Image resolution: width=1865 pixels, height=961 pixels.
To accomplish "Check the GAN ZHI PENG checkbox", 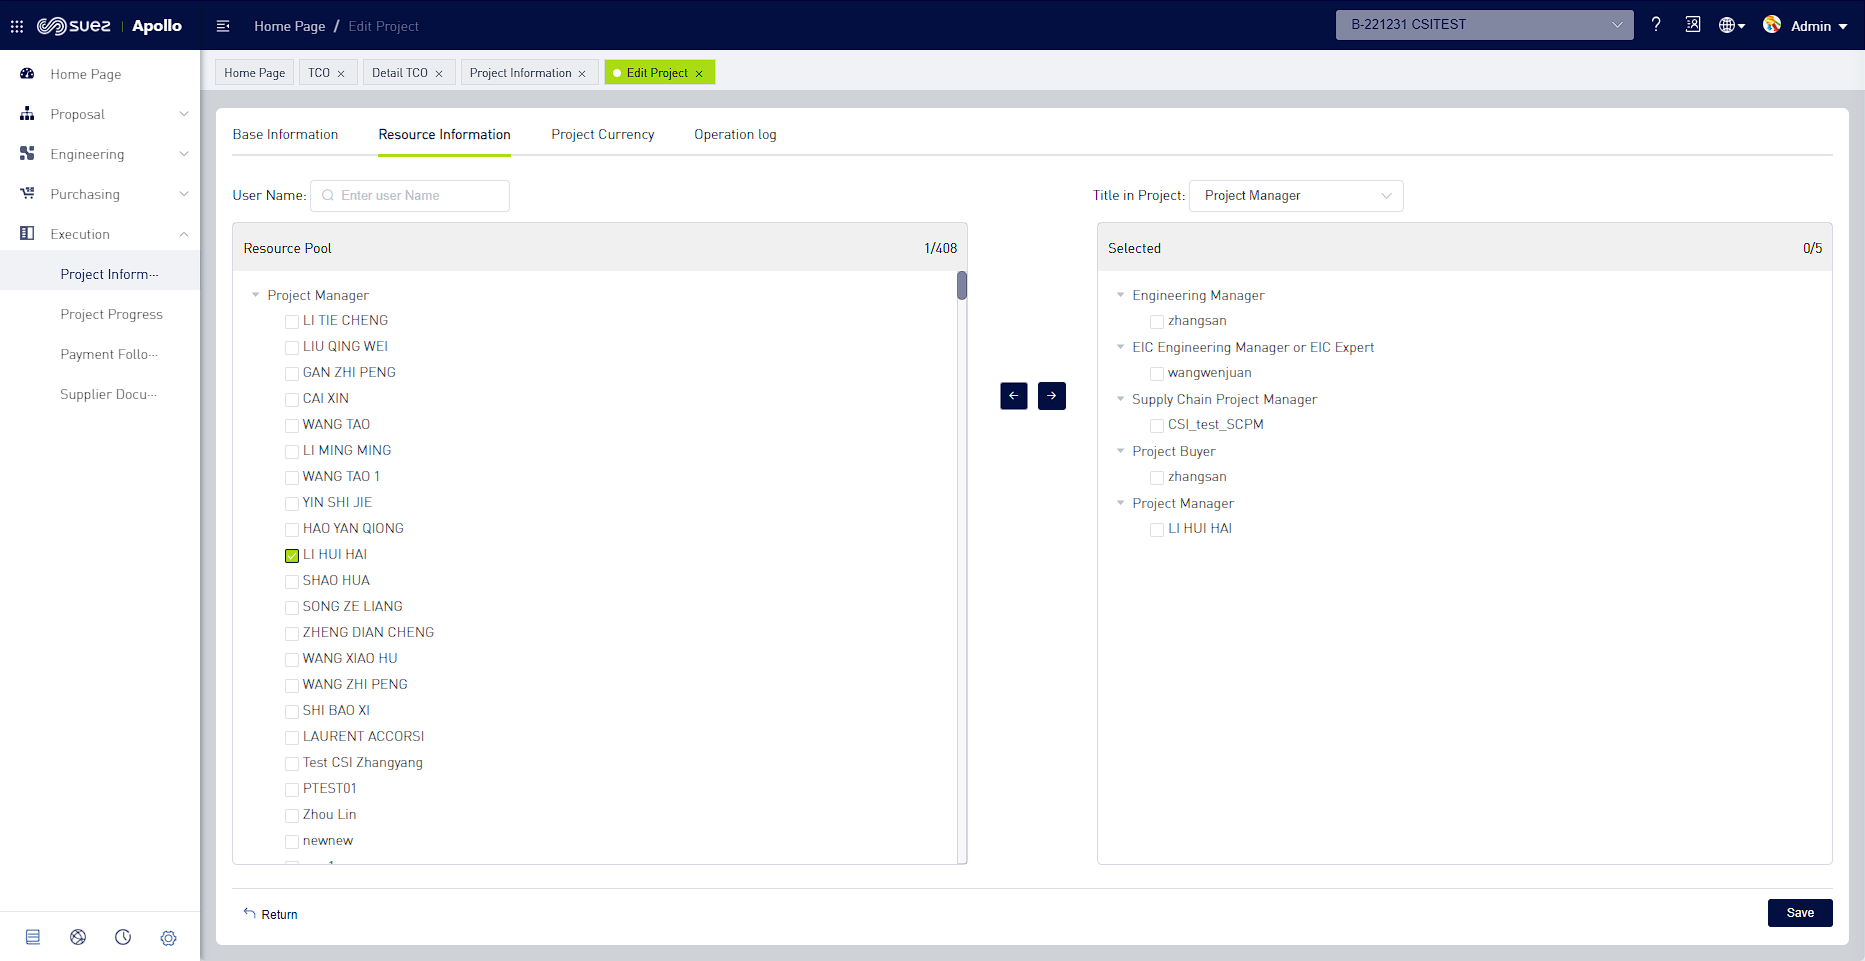I will pyautogui.click(x=292, y=374).
